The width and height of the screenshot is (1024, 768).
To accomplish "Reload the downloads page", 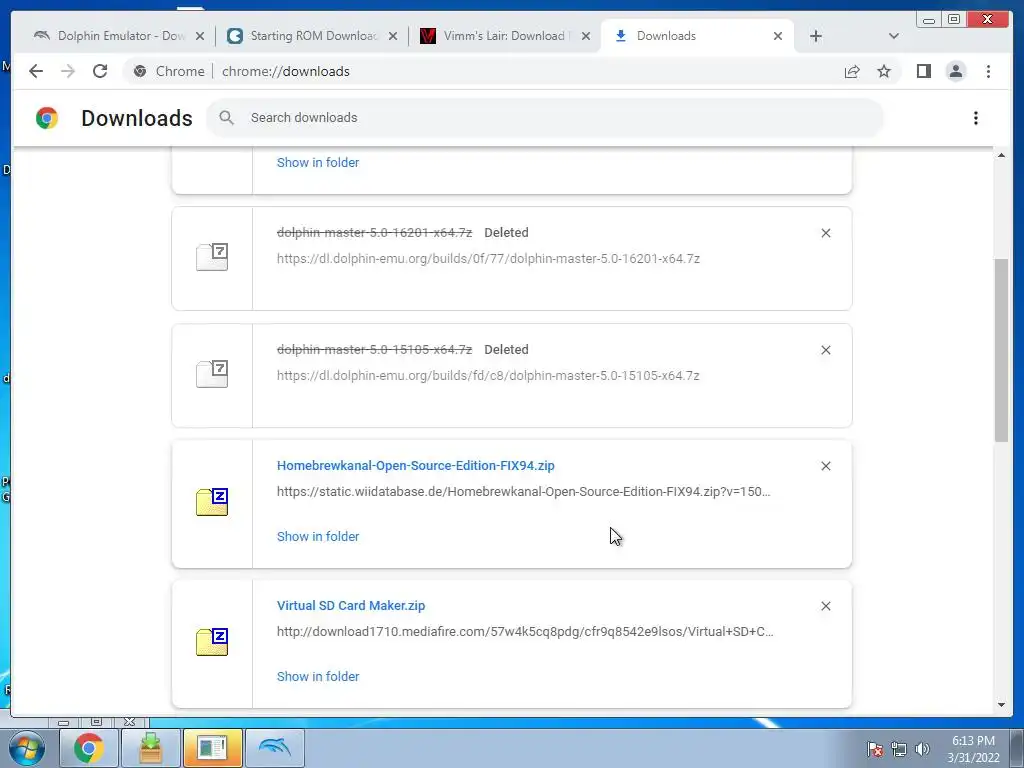I will pyautogui.click(x=100, y=71).
